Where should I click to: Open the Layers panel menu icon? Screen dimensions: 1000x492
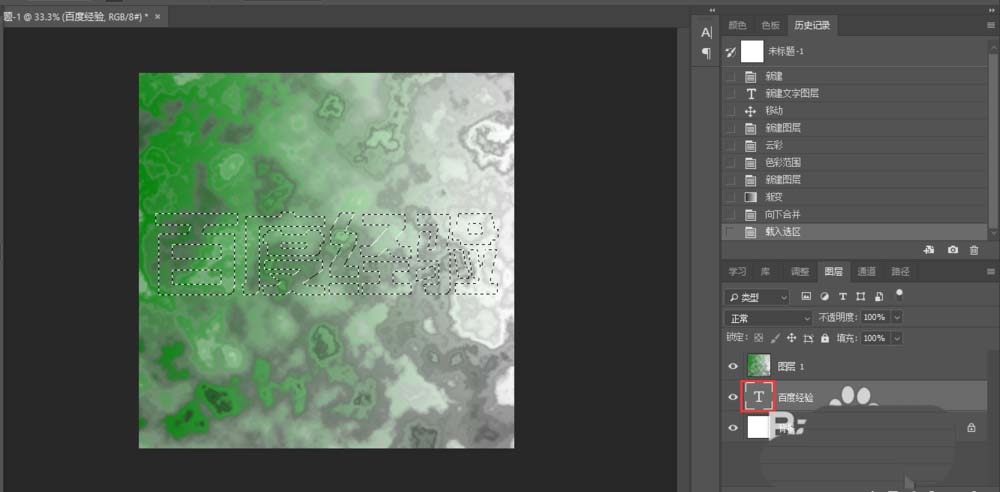(x=990, y=272)
